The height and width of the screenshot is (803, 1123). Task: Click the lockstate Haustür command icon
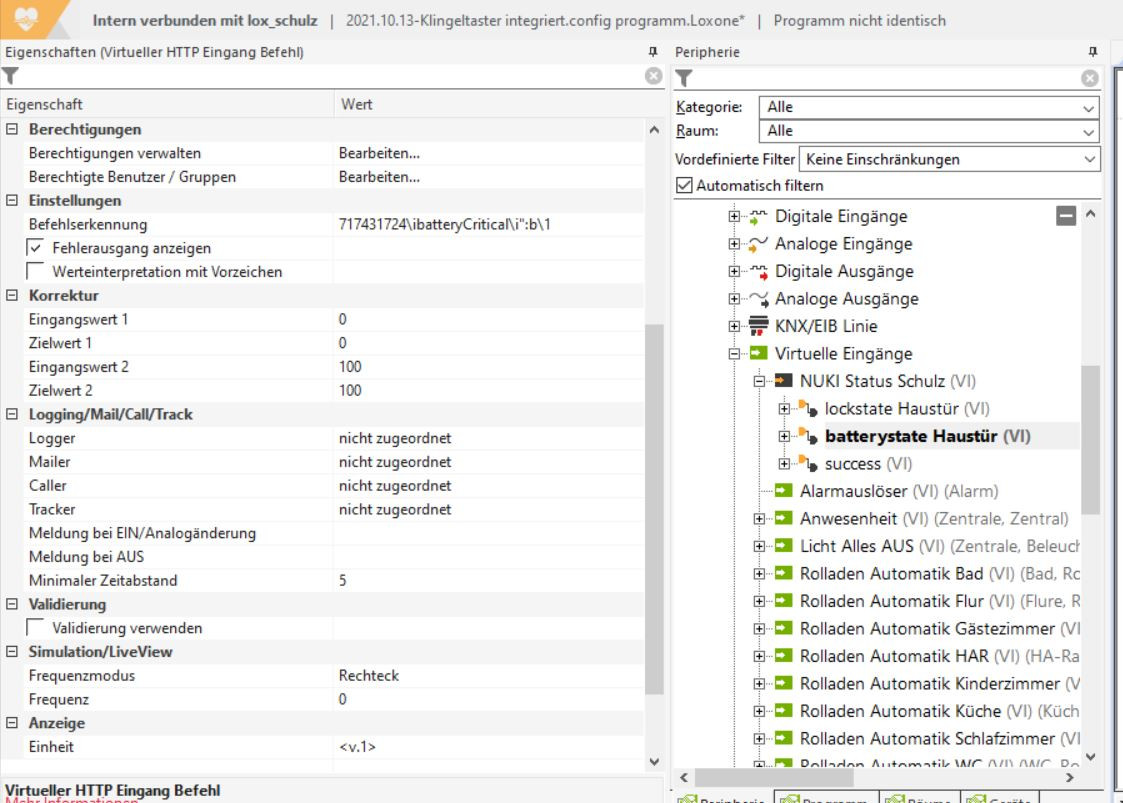811,409
